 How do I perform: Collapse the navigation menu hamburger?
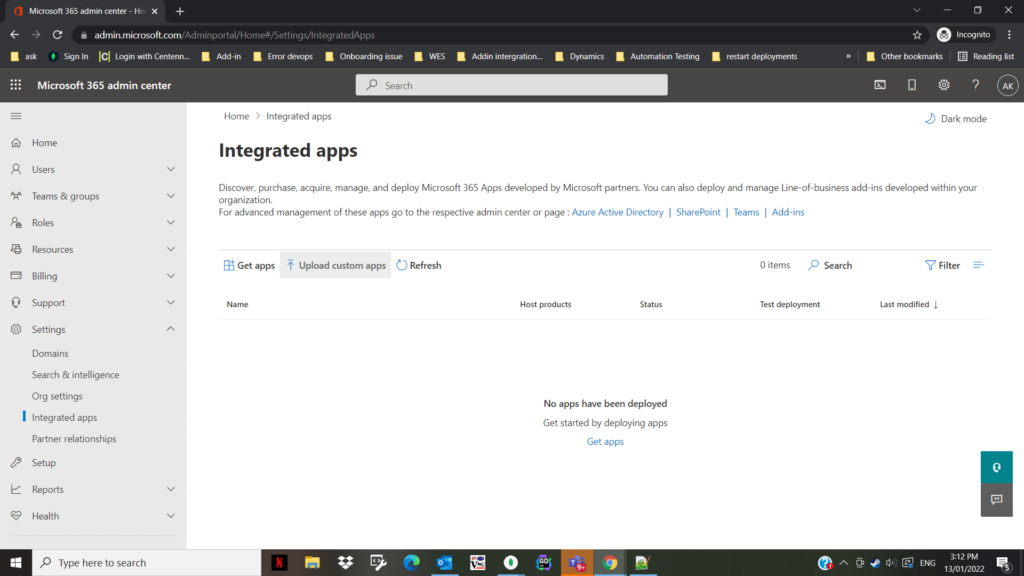16,116
